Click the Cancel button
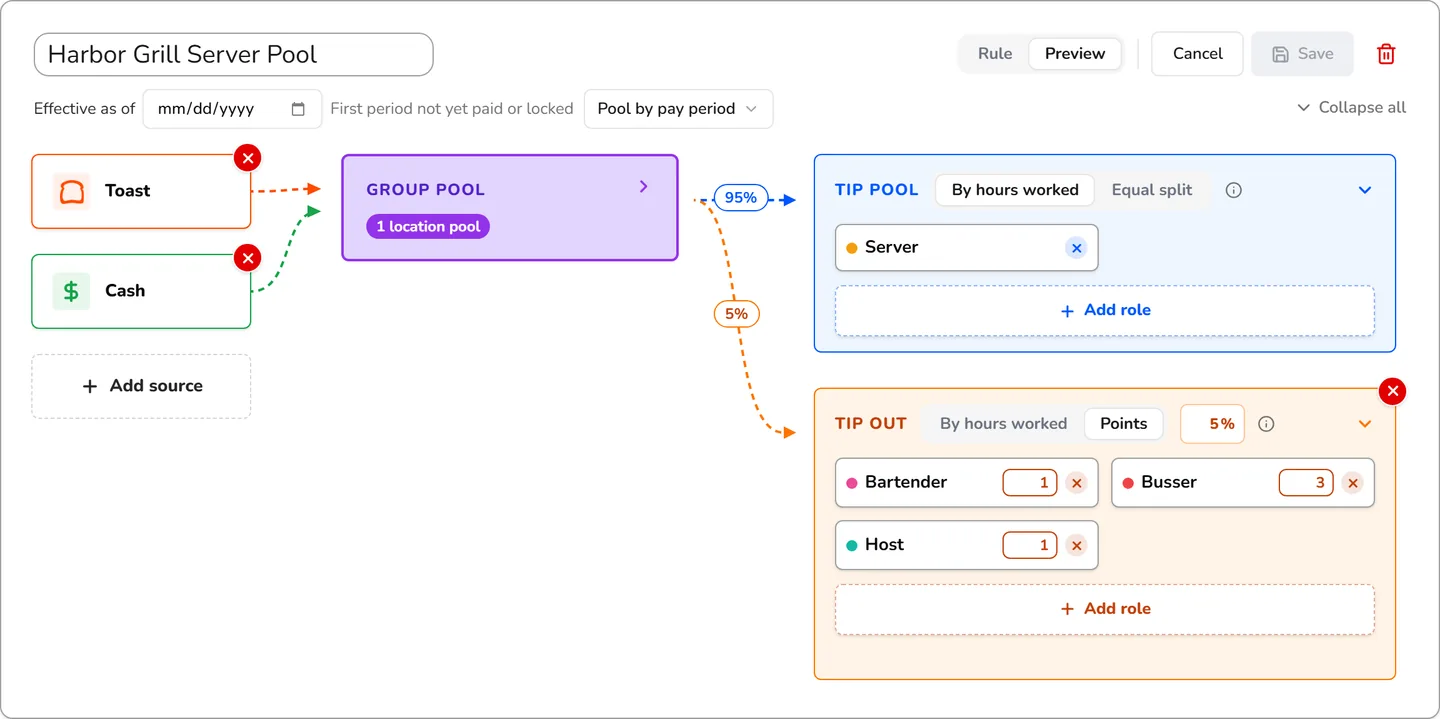This screenshot has height=719, width=1440. pos(1197,54)
